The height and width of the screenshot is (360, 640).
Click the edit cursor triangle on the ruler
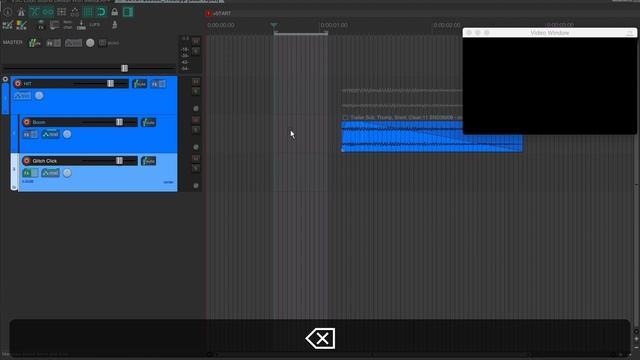(x=274, y=26)
